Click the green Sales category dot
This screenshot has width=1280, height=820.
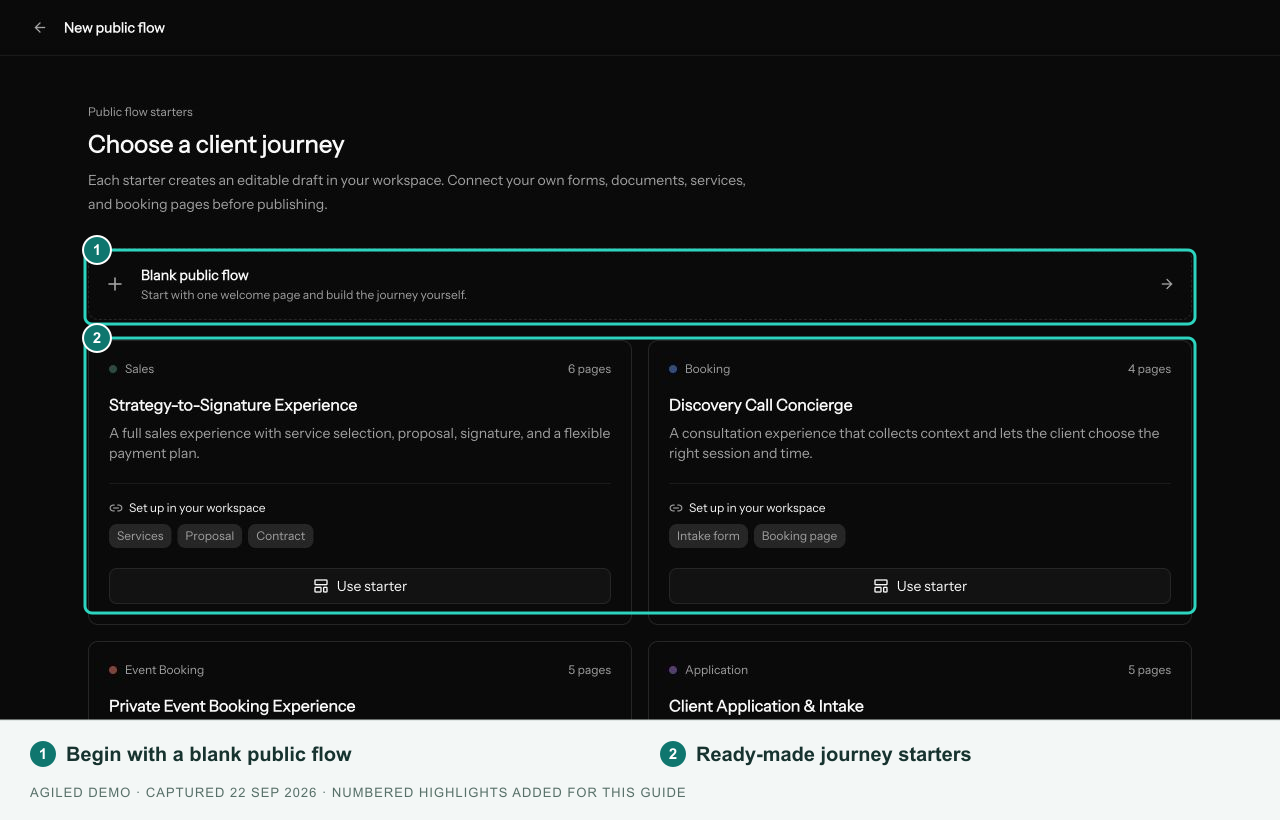click(113, 369)
